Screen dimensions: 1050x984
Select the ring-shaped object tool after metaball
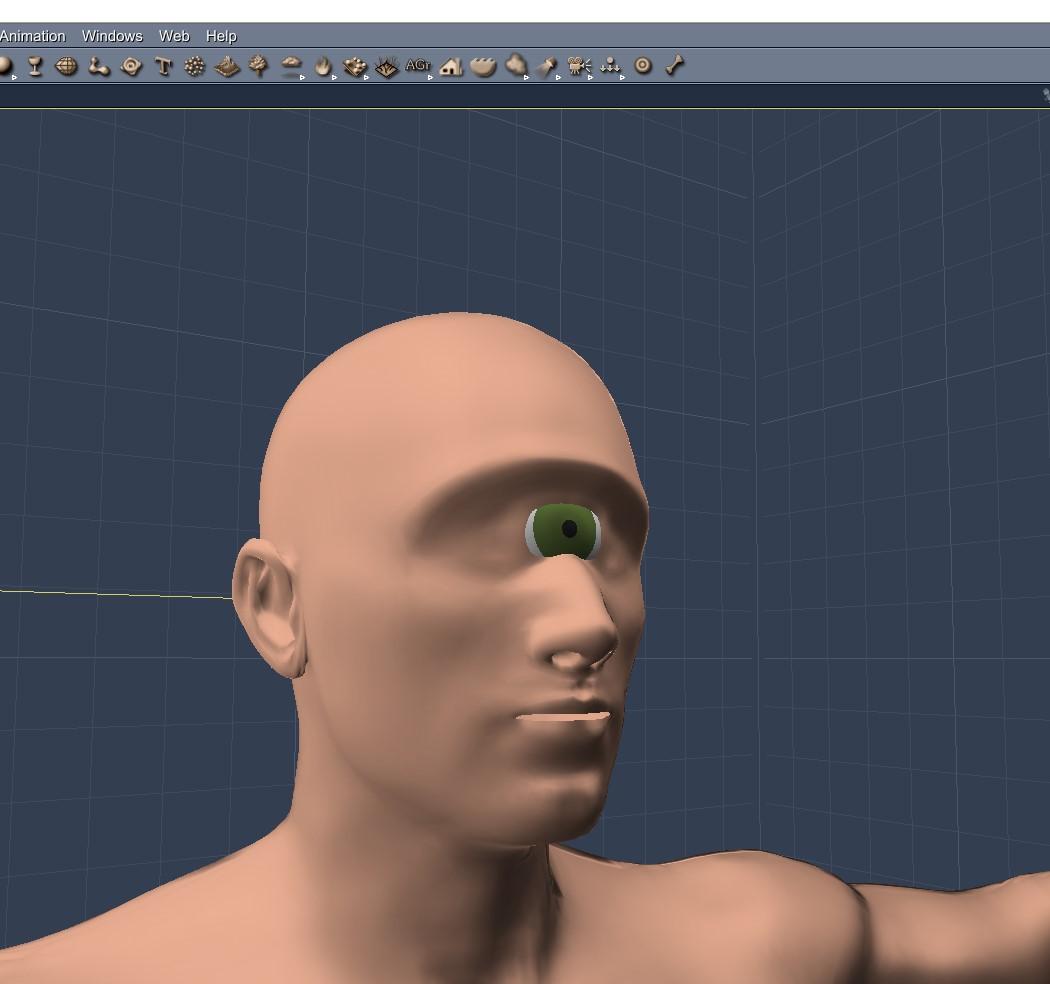pos(131,66)
